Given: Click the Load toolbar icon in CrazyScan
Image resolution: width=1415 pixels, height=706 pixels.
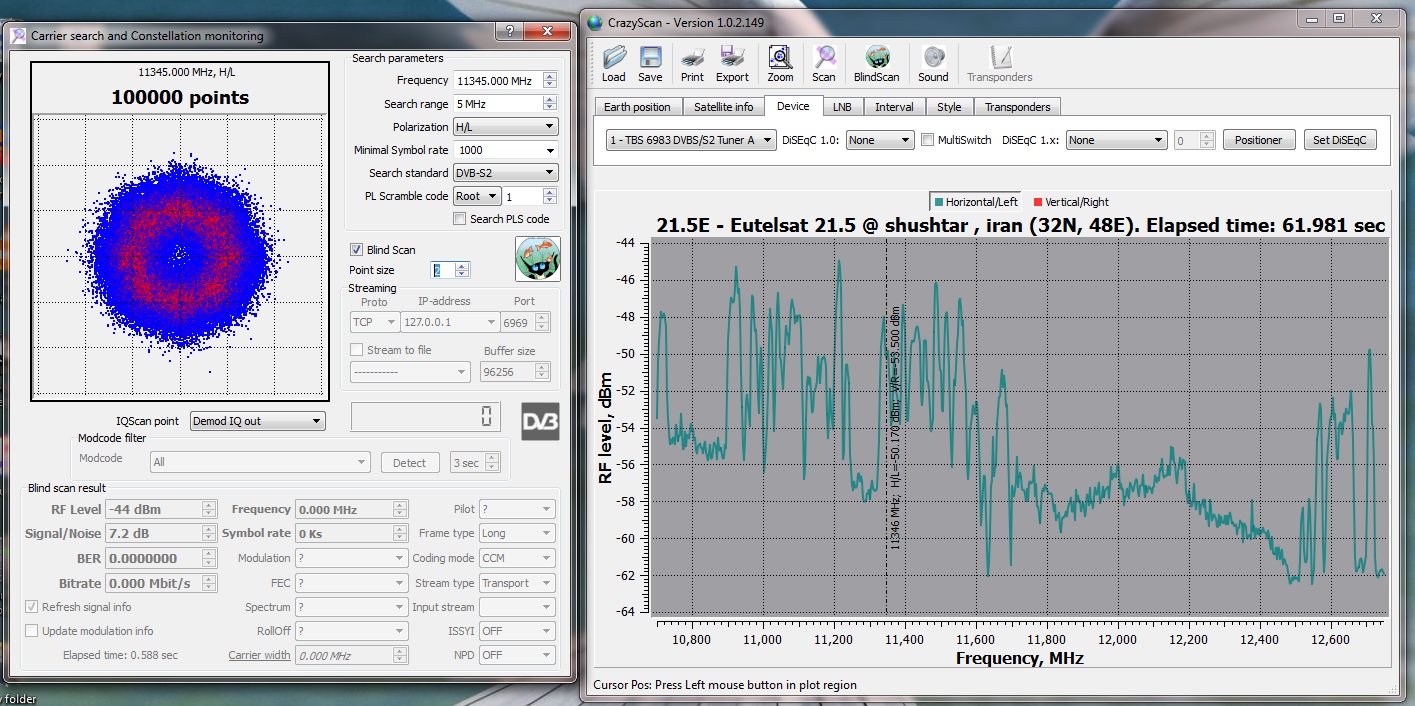Looking at the screenshot, I should pyautogui.click(x=614, y=64).
